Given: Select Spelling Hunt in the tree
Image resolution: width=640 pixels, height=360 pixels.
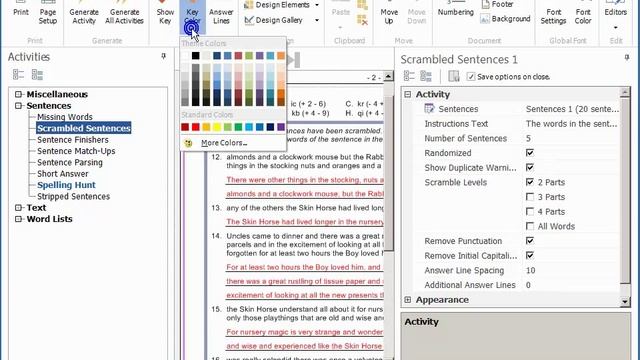Looking at the screenshot, I should (66, 185).
